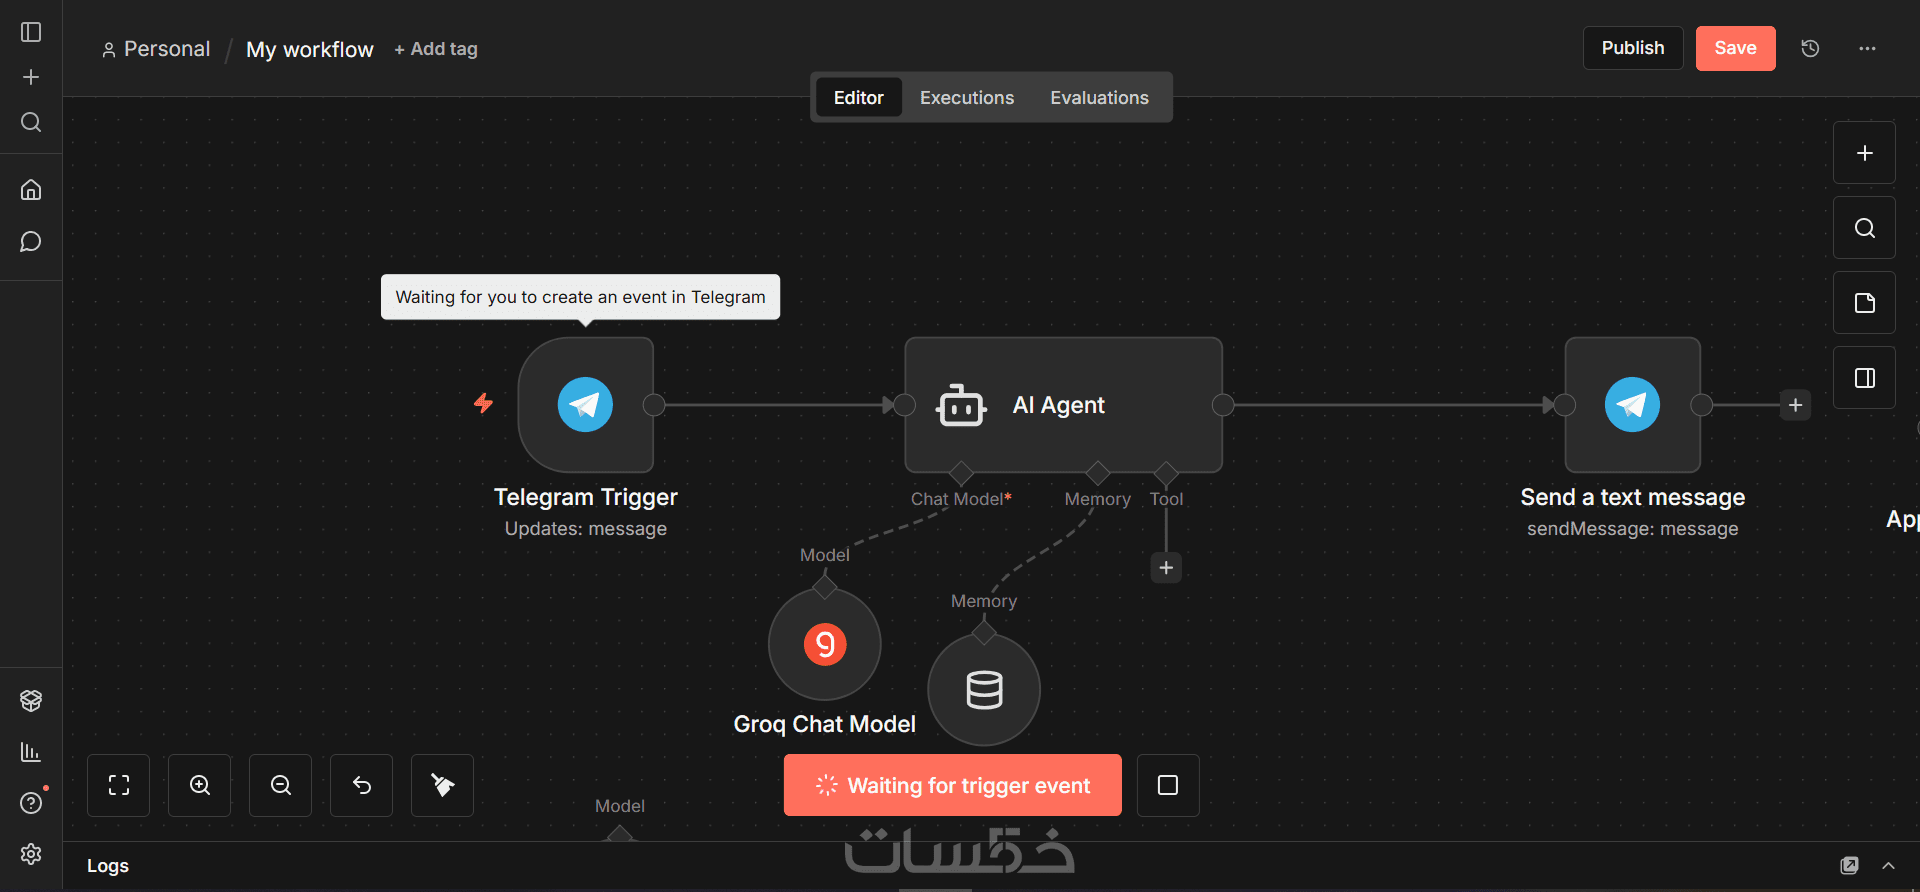Add a node with canvas plus button
The width and height of the screenshot is (1920, 892).
[1864, 153]
